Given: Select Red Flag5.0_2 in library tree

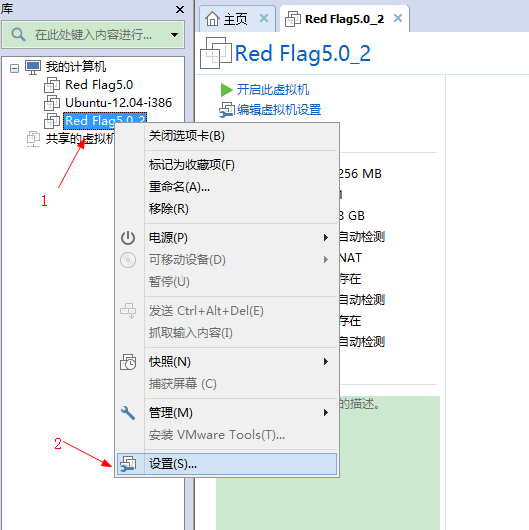Looking at the screenshot, I should pyautogui.click(x=105, y=120).
